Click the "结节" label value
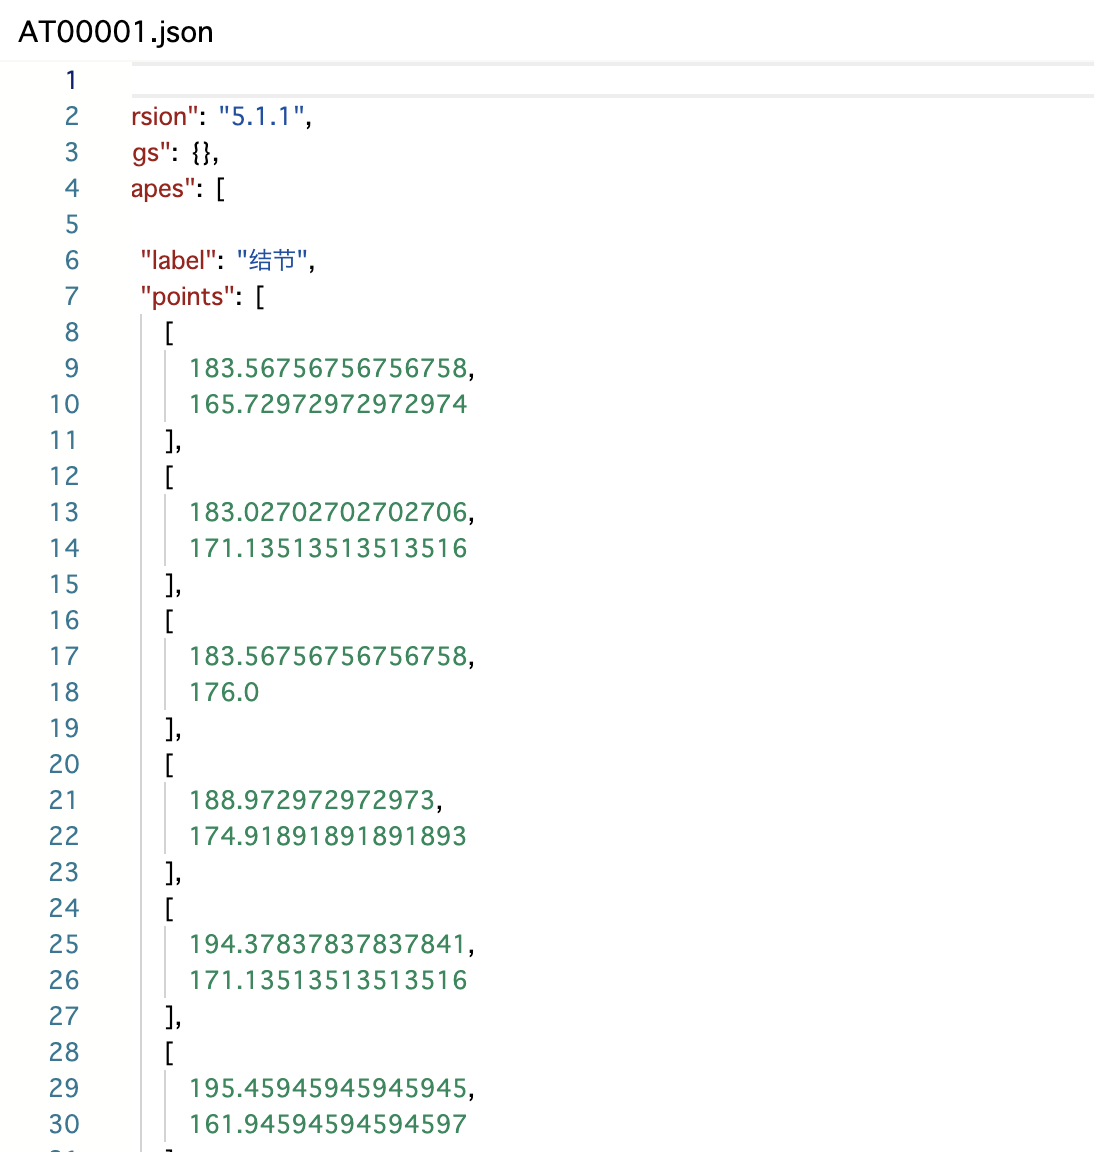Image resolution: width=1094 pixels, height=1152 pixels. pyautogui.click(x=272, y=260)
